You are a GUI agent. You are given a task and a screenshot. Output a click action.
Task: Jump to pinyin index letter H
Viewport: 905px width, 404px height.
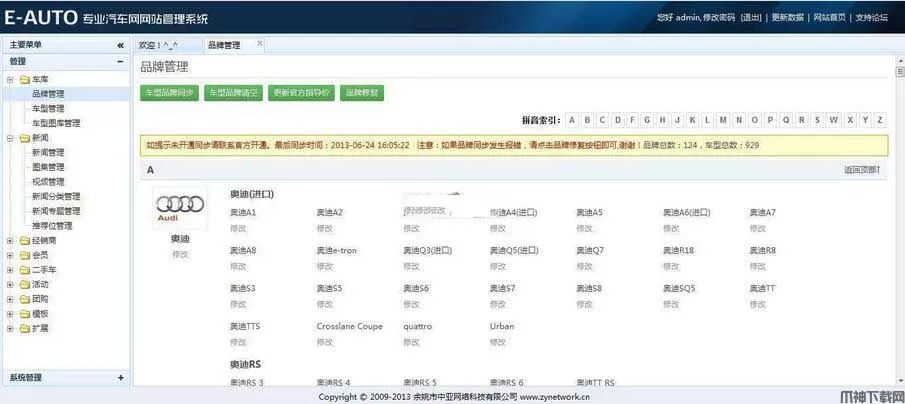tap(663, 120)
